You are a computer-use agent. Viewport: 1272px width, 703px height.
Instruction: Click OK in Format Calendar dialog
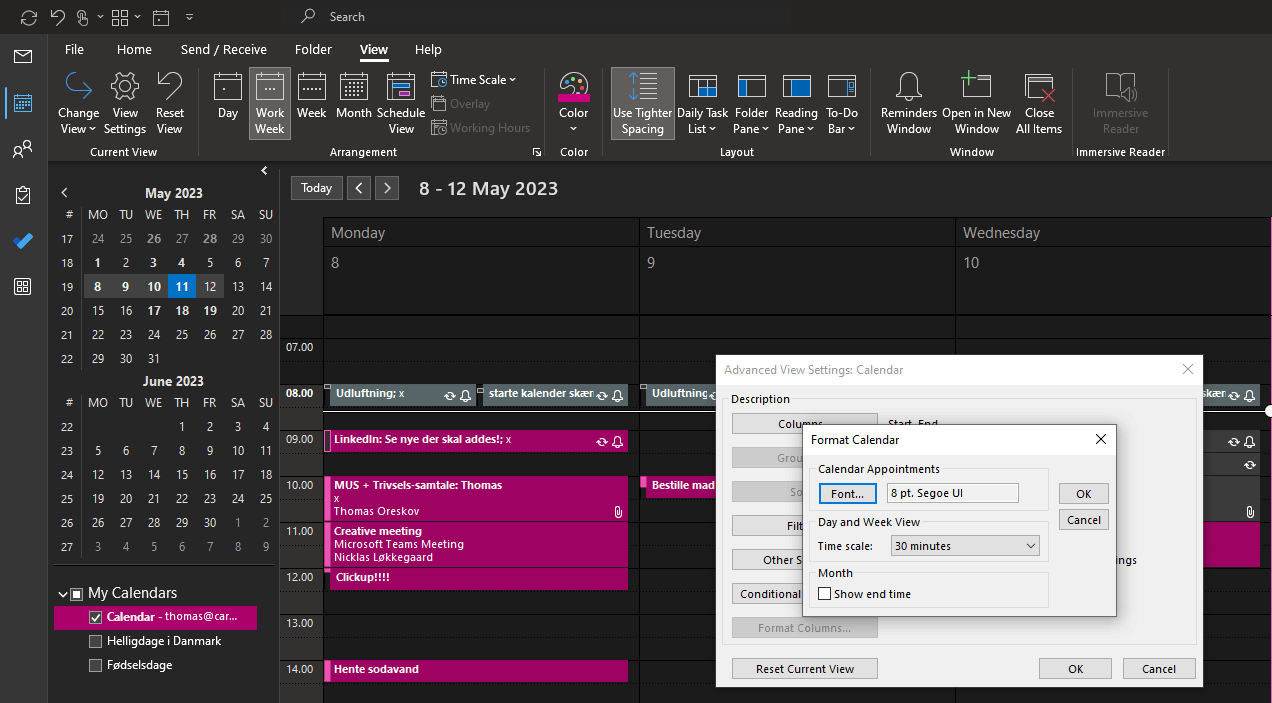click(1084, 494)
